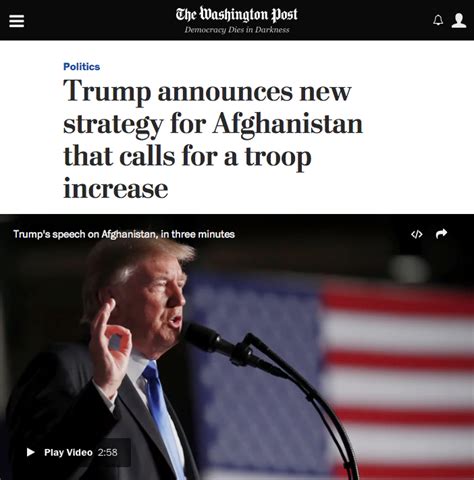This screenshot has width=474, height=480.
Task: Open the Politics section link
Action: coord(82,67)
